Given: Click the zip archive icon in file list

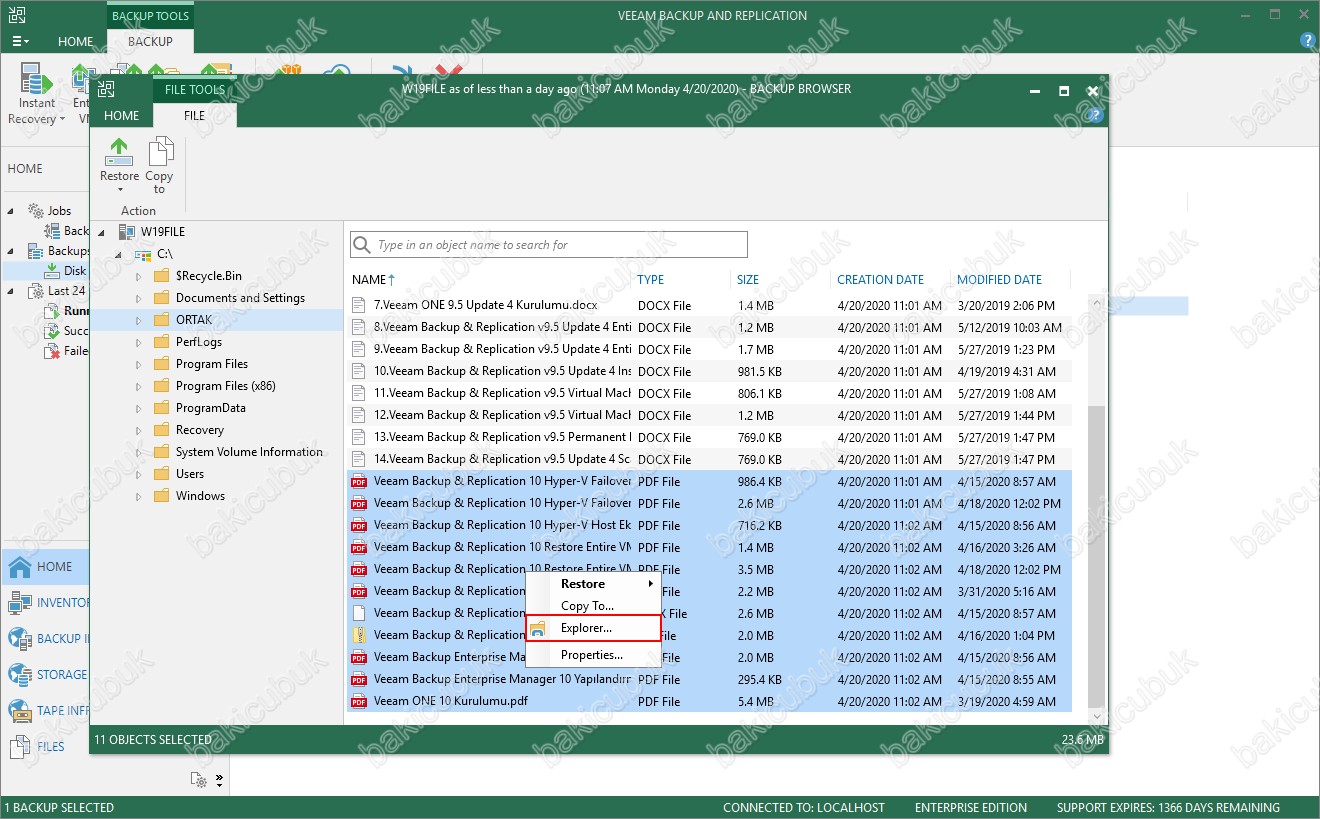Looking at the screenshot, I should pos(359,636).
